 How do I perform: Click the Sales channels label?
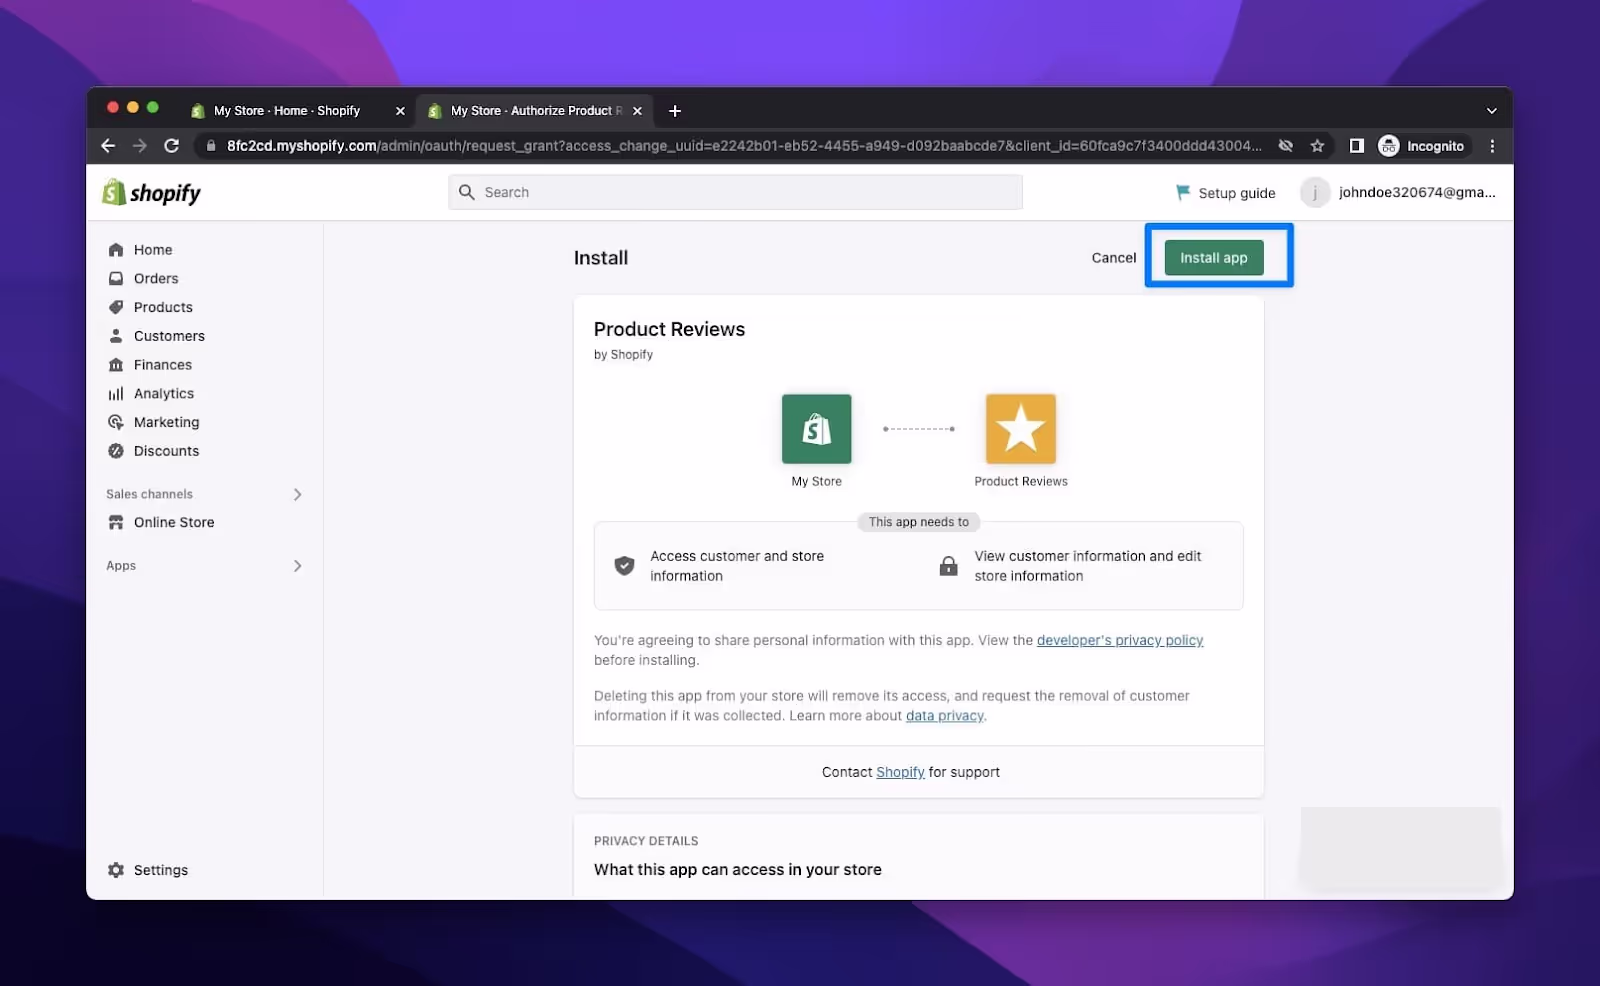(x=149, y=494)
